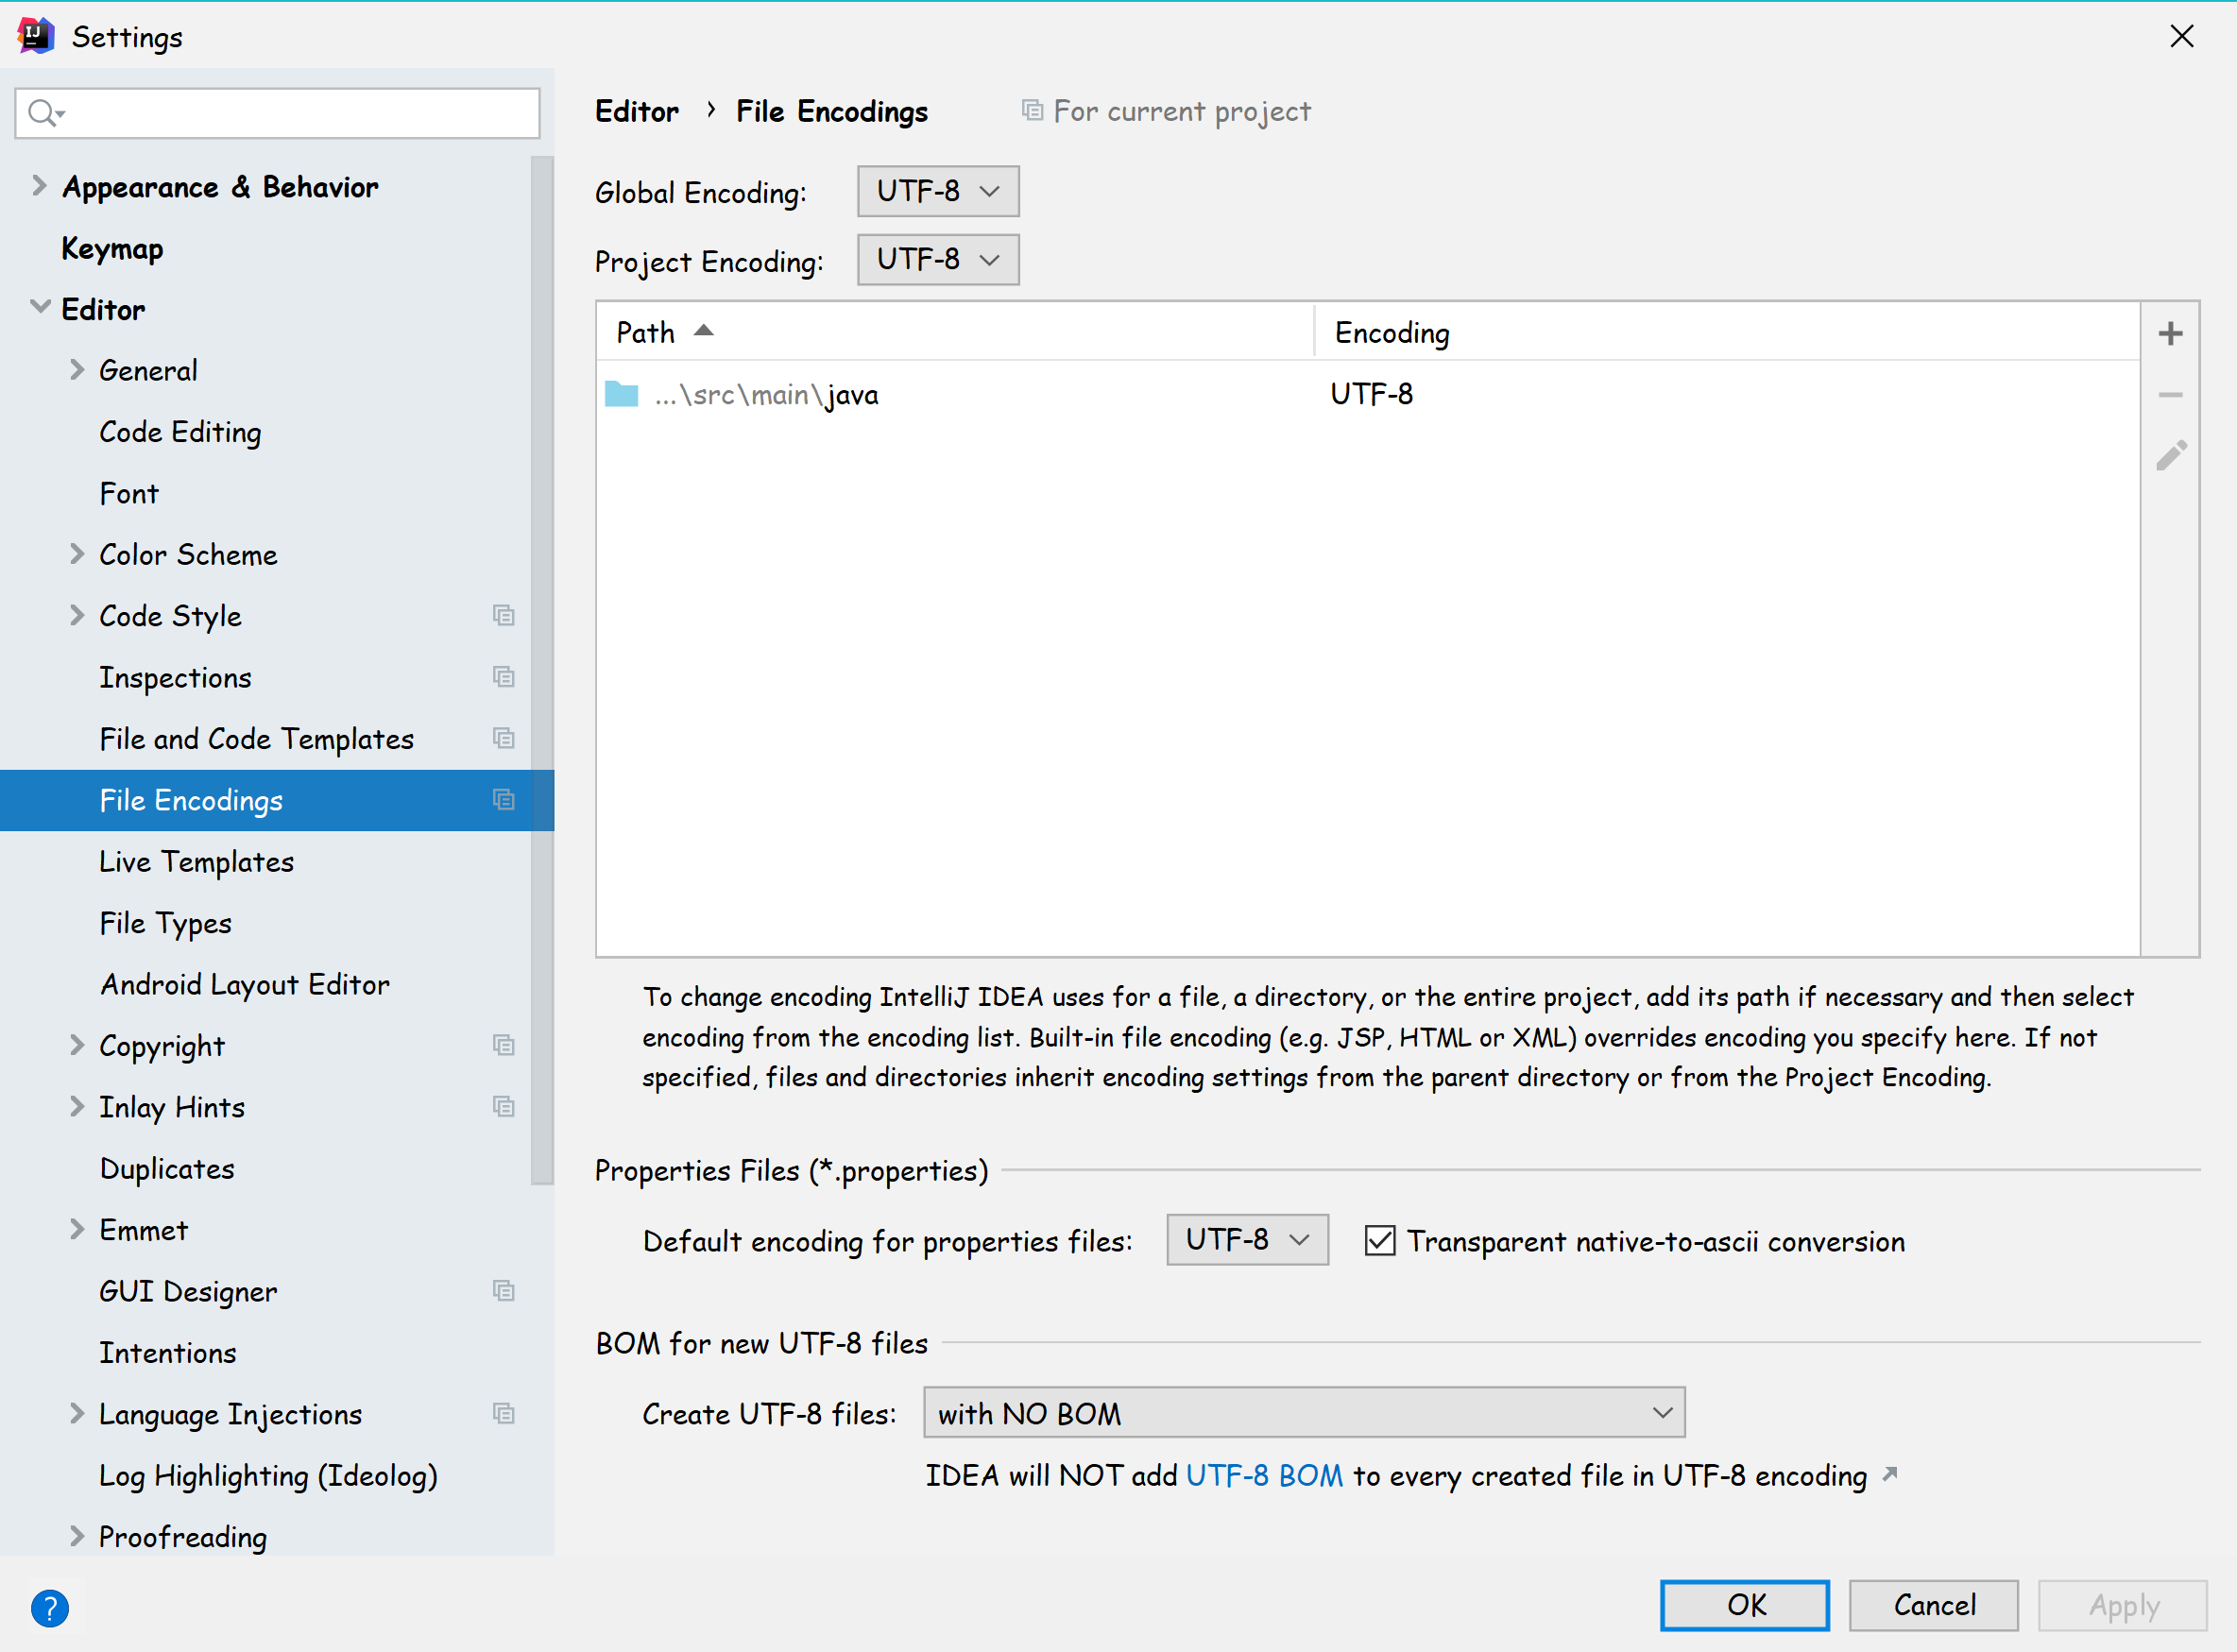Click the copy settings icon beside Inspections

(x=504, y=677)
